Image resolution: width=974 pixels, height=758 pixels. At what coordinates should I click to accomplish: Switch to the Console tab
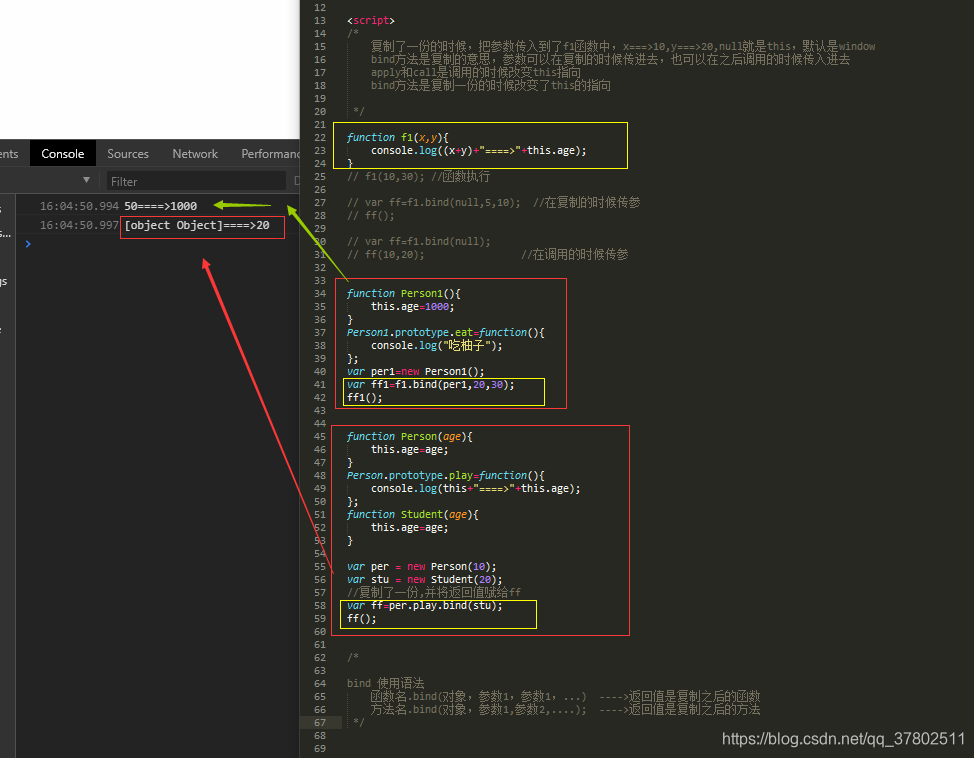point(62,153)
